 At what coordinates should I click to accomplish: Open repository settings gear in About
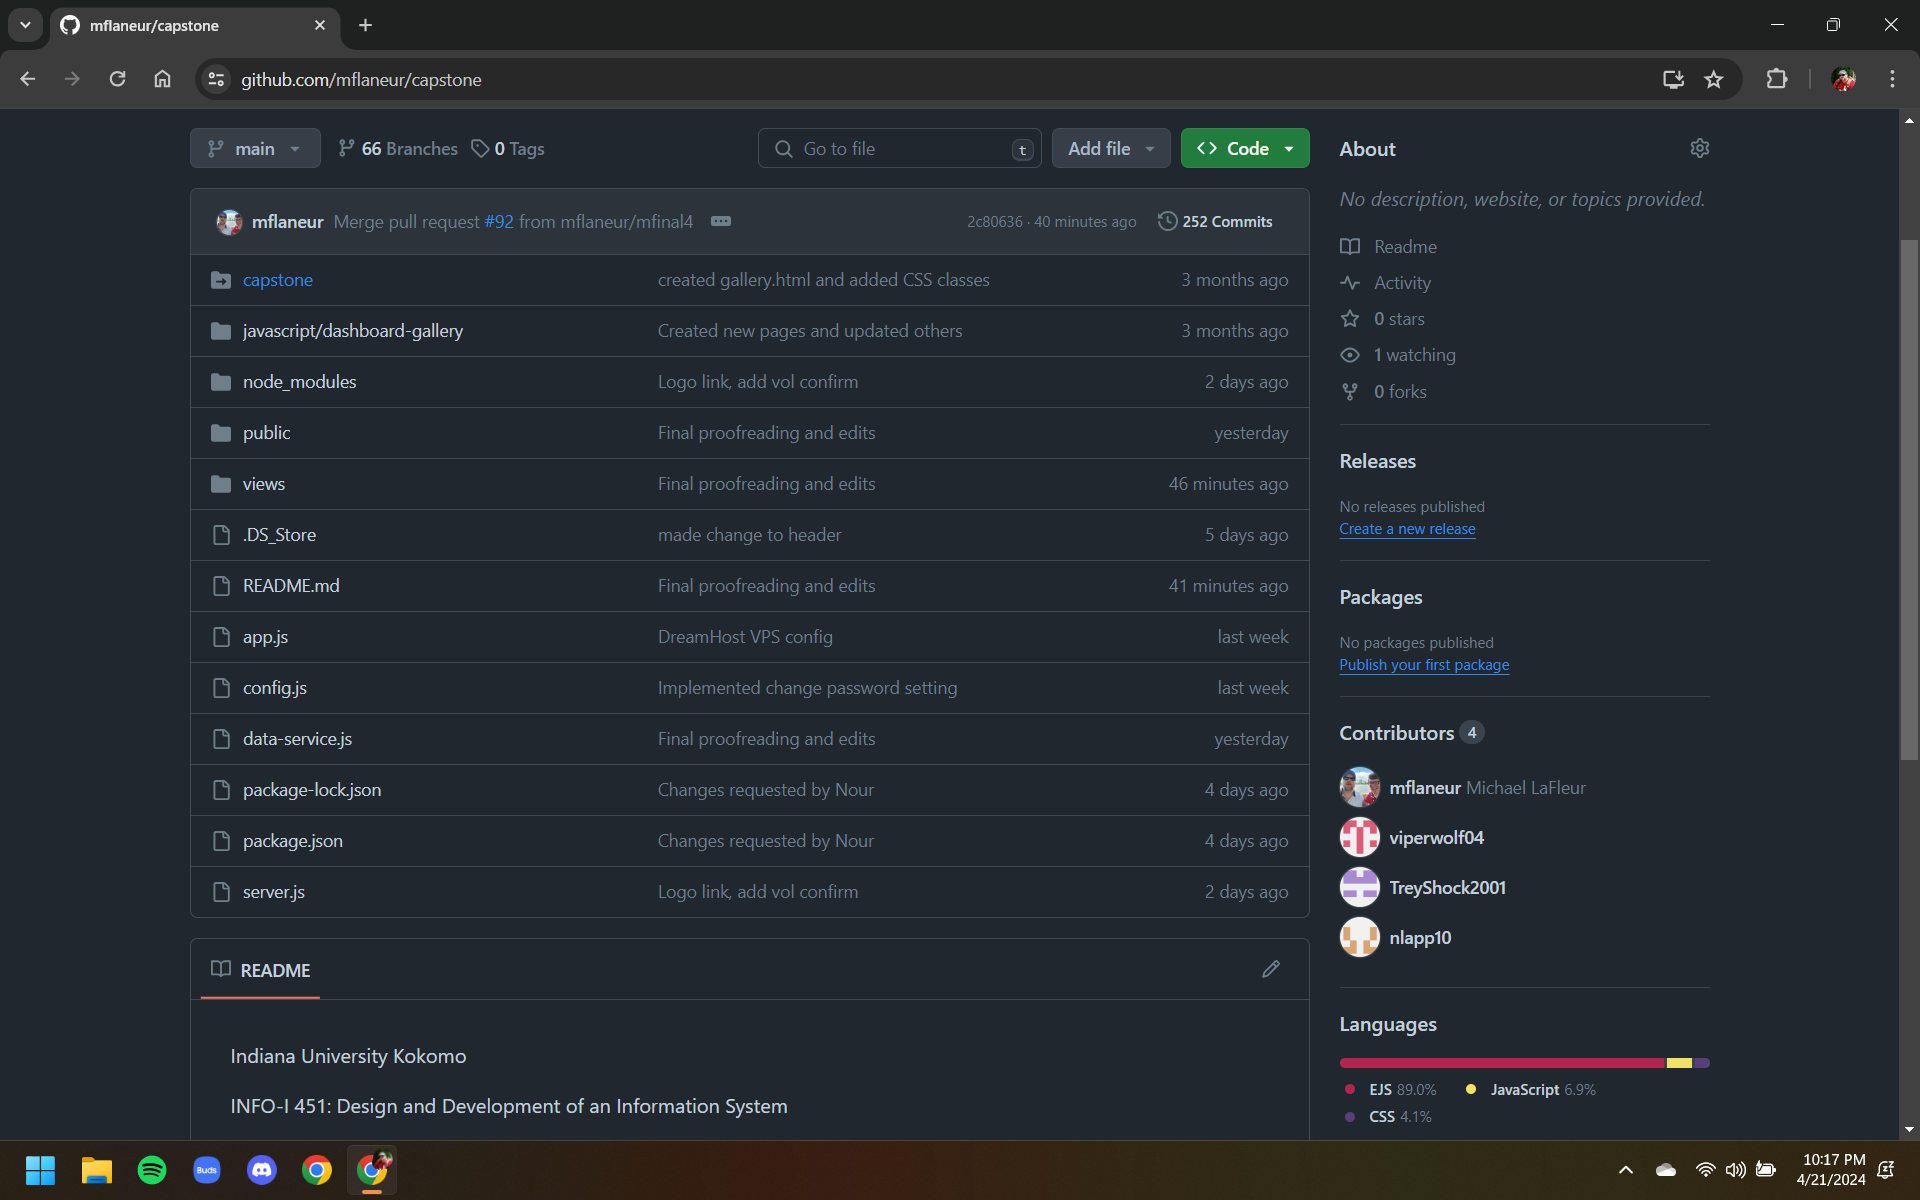1699,148
